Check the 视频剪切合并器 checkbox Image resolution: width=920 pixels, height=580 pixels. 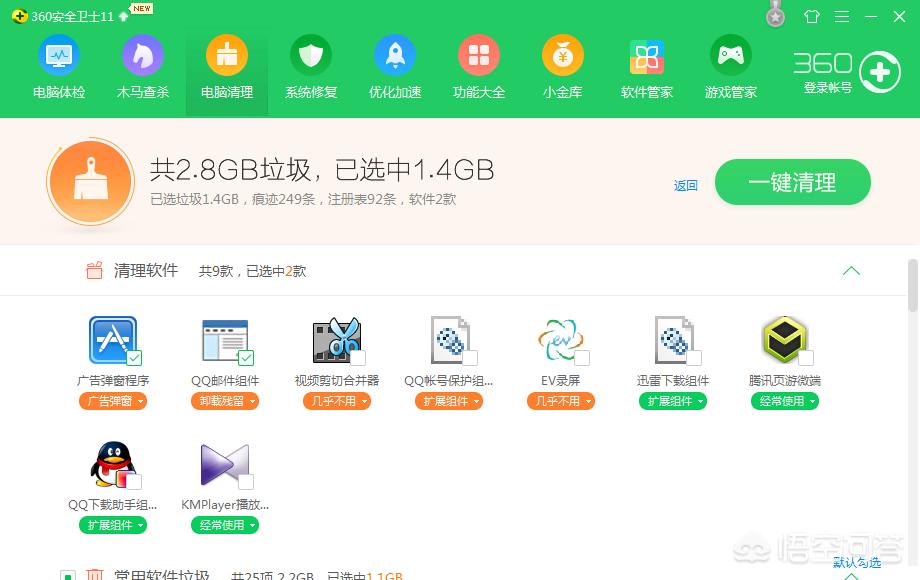pyautogui.click(x=358, y=357)
